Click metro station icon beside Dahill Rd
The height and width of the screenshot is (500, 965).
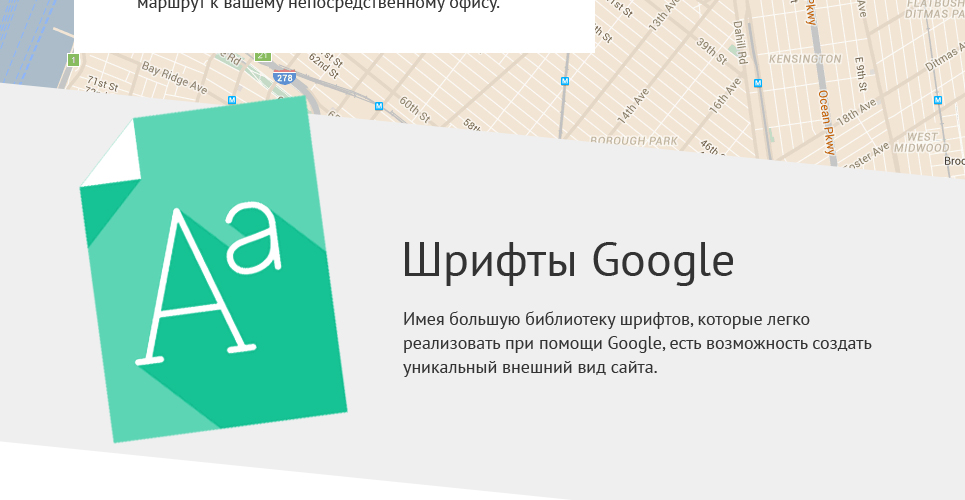click(758, 83)
